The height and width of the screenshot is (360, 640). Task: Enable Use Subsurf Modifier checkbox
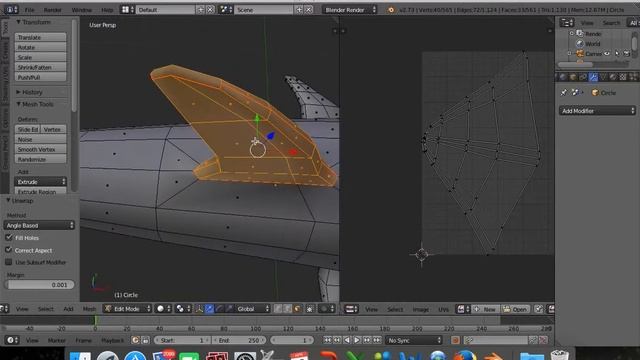click(9, 262)
